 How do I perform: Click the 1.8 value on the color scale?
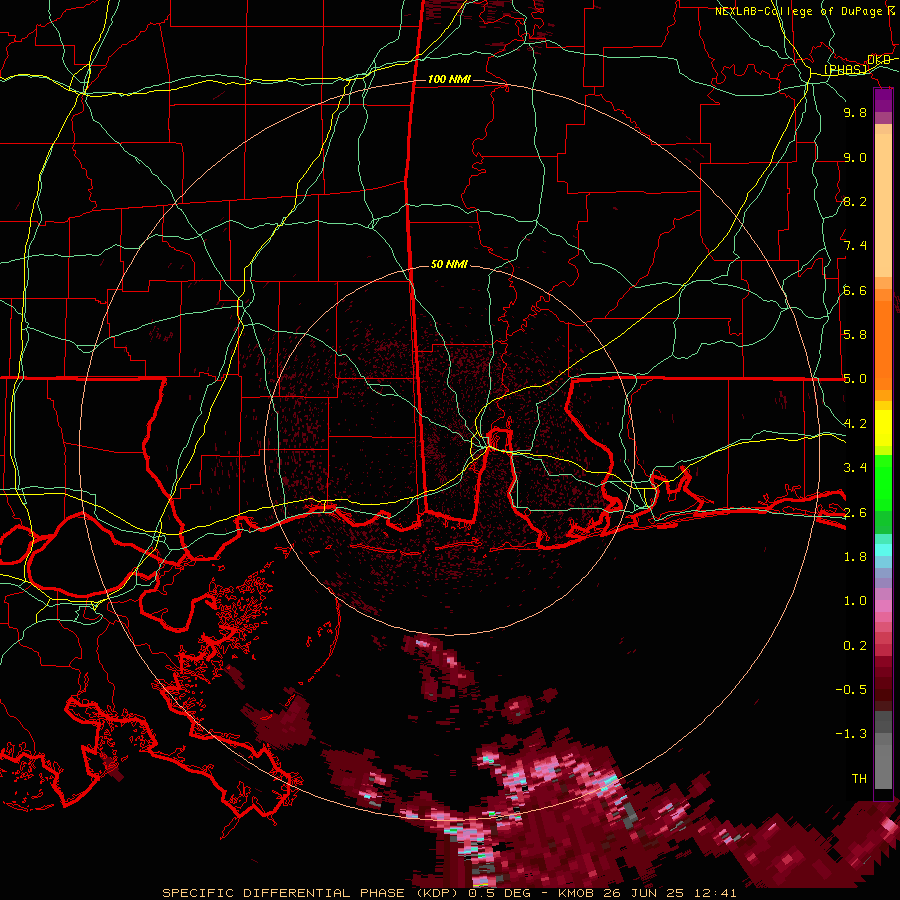pyautogui.click(x=855, y=557)
